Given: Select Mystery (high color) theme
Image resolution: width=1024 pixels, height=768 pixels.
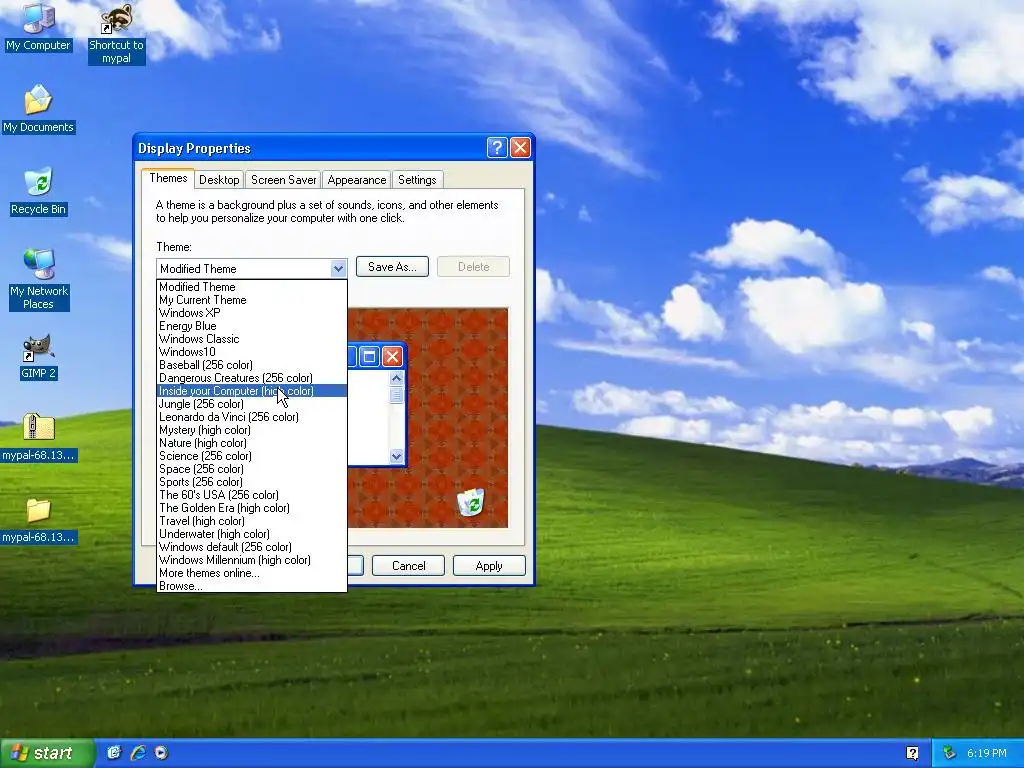Looking at the screenshot, I should point(251,430).
